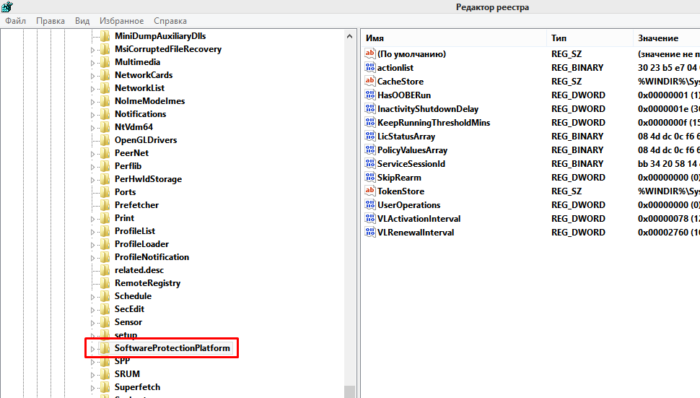This screenshot has height=398, width=700.
Task: Select the SoftwareProtectionPlatform folder icon
Action: (105, 348)
